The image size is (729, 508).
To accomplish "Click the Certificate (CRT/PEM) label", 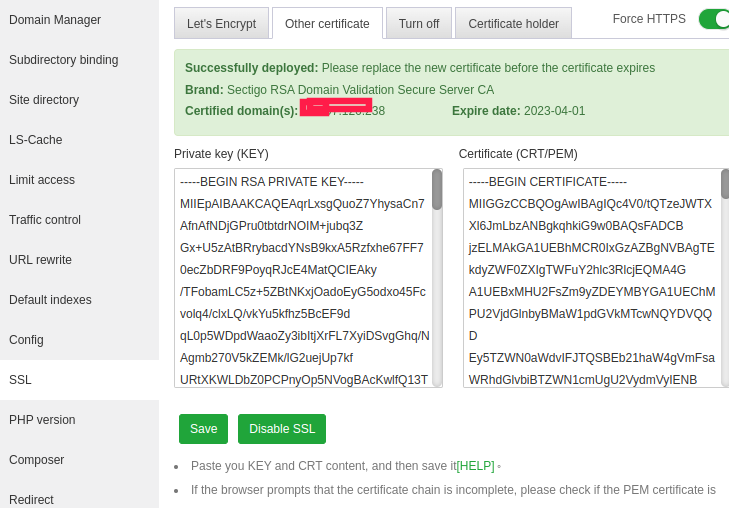I will pyautogui.click(x=518, y=154).
